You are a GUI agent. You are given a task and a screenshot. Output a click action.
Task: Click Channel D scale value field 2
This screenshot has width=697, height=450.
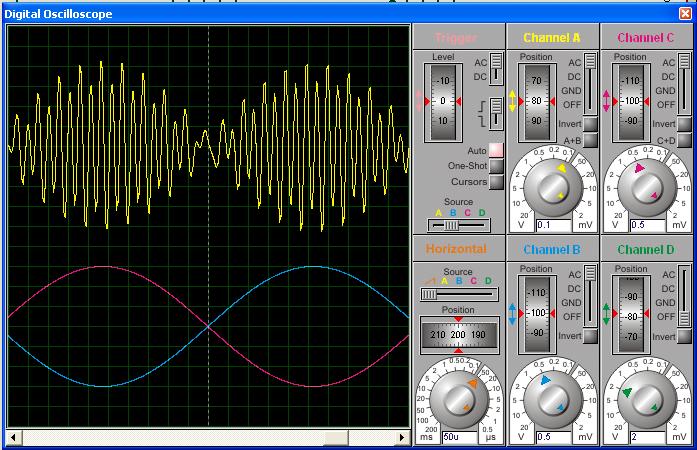648,437
